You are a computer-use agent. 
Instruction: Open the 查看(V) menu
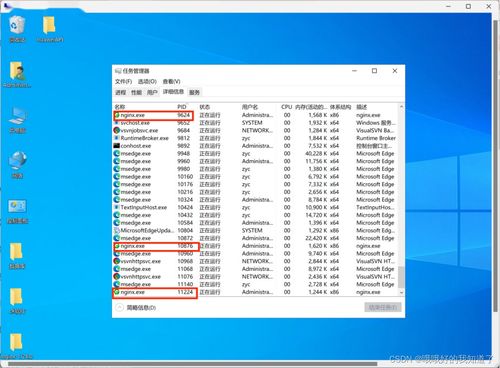click(x=171, y=81)
